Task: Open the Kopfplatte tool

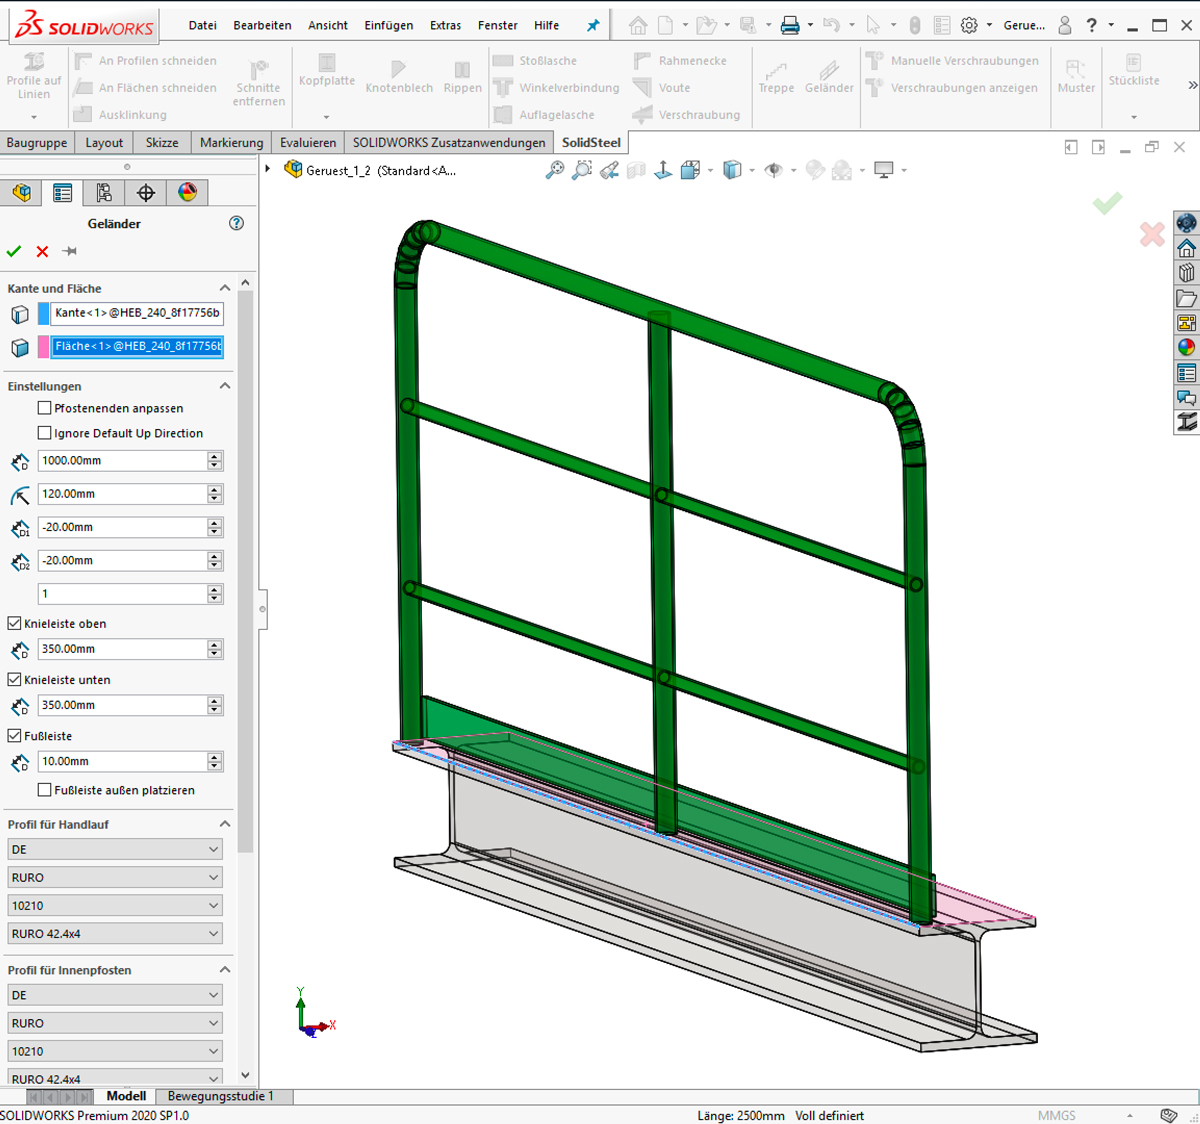Action: [x=327, y=70]
